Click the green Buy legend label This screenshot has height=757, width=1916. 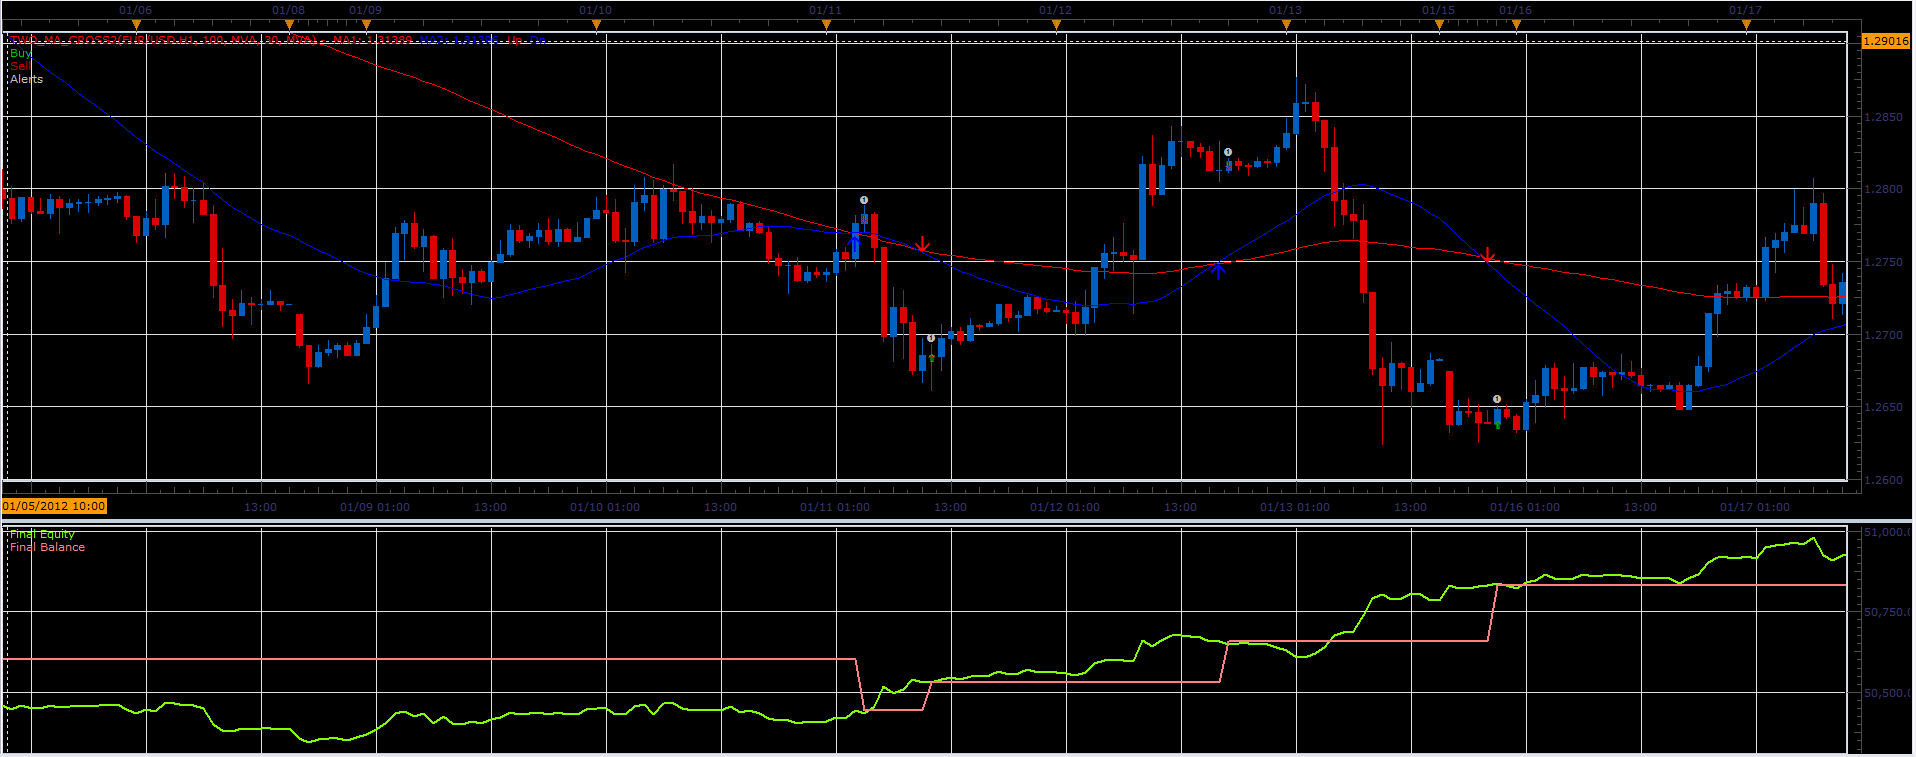[20, 53]
